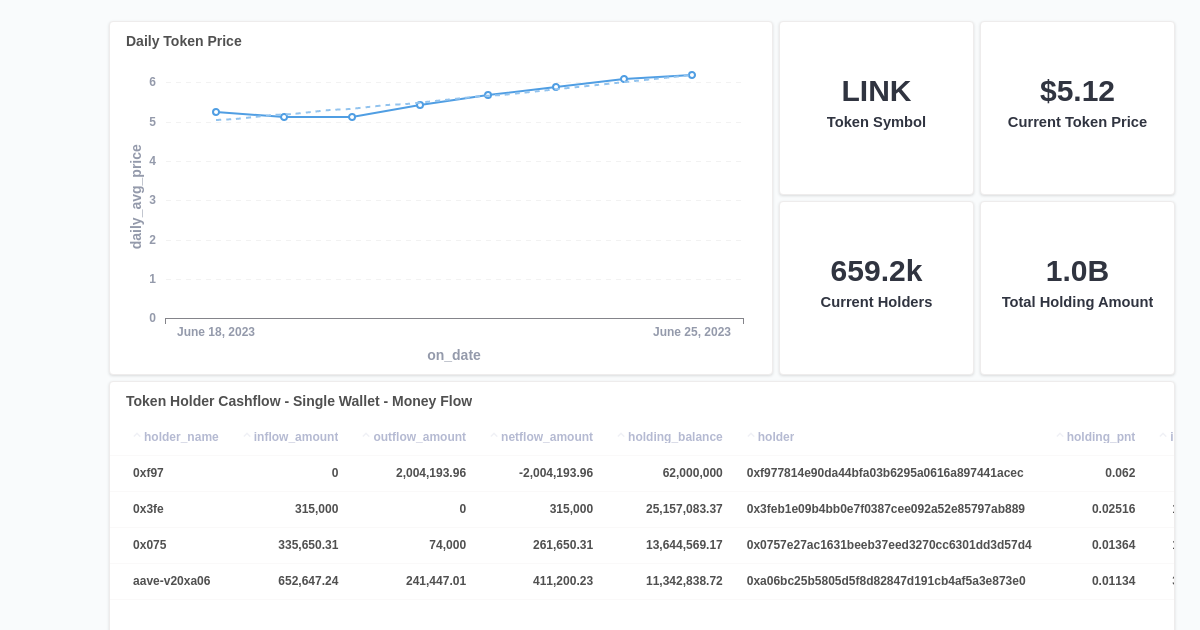Select the Token Holder Cashflow panel title
Screen dimensions: 1200x630
point(299,400)
